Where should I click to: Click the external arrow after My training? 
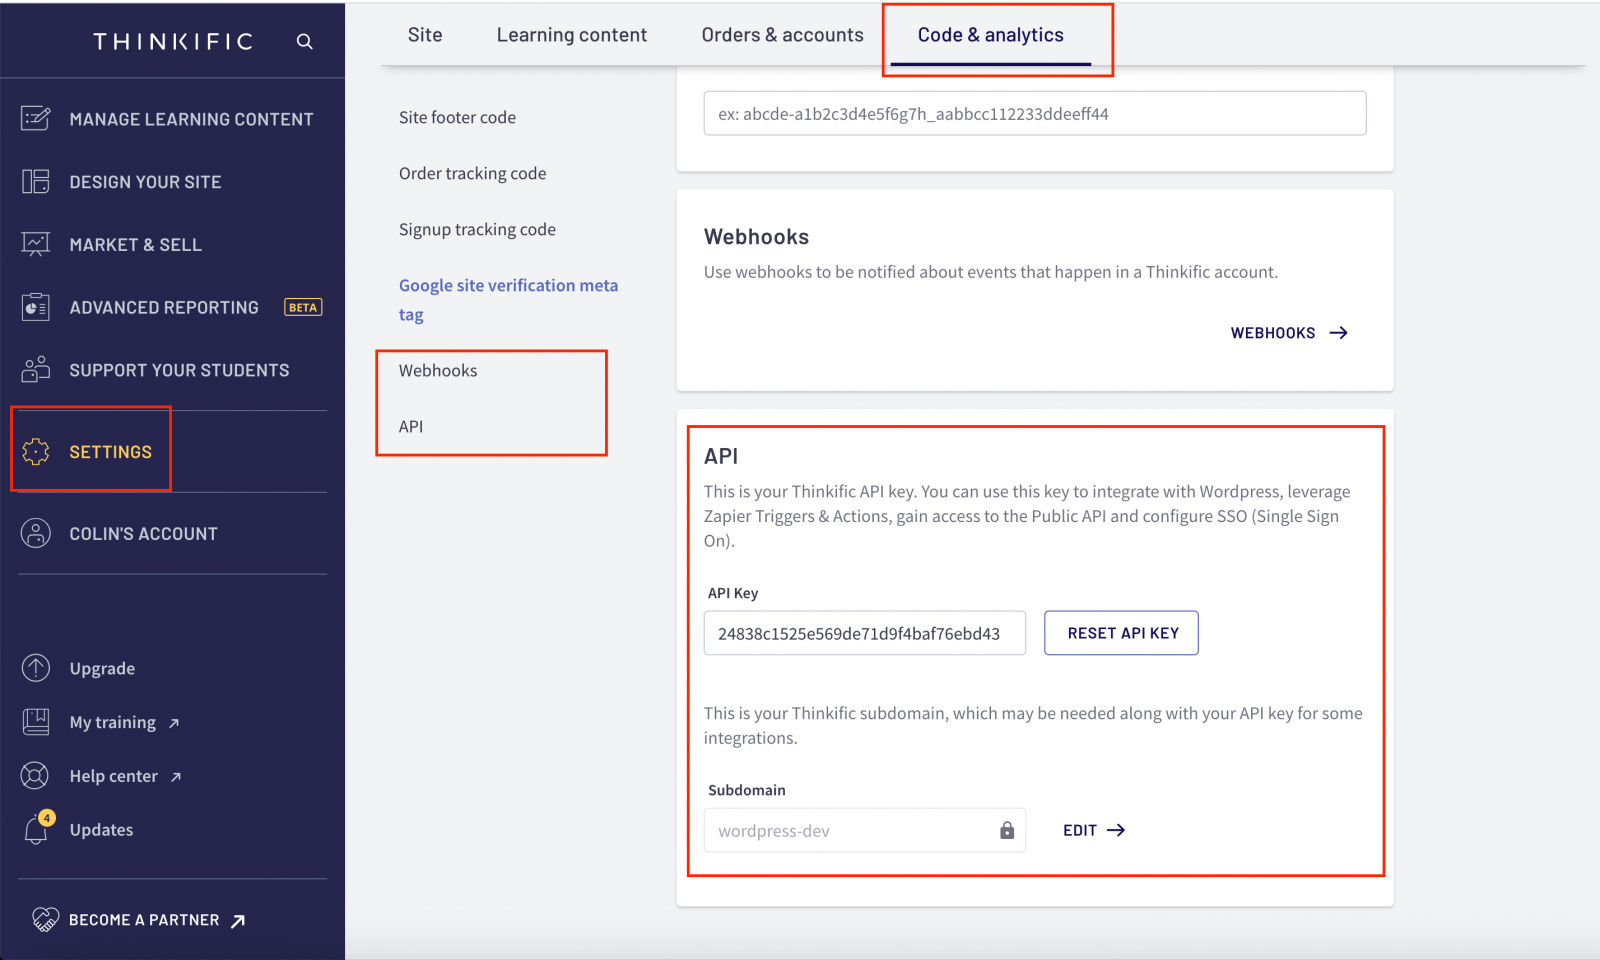point(174,723)
